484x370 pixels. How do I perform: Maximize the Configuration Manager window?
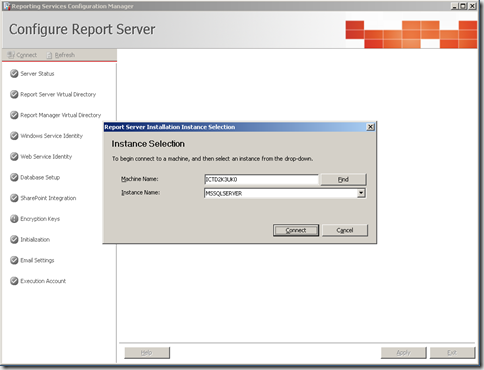463,6
